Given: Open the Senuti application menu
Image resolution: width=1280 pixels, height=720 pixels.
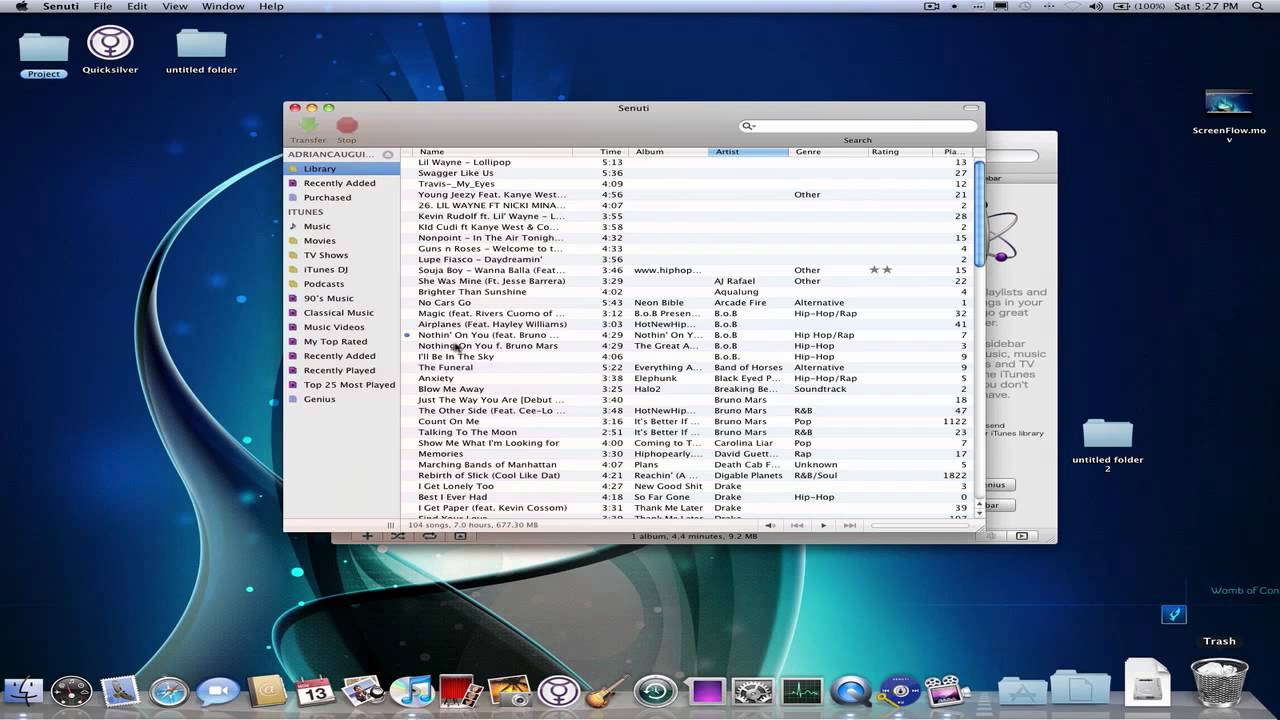Looking at the screenshot, I should tap(62, 6).
